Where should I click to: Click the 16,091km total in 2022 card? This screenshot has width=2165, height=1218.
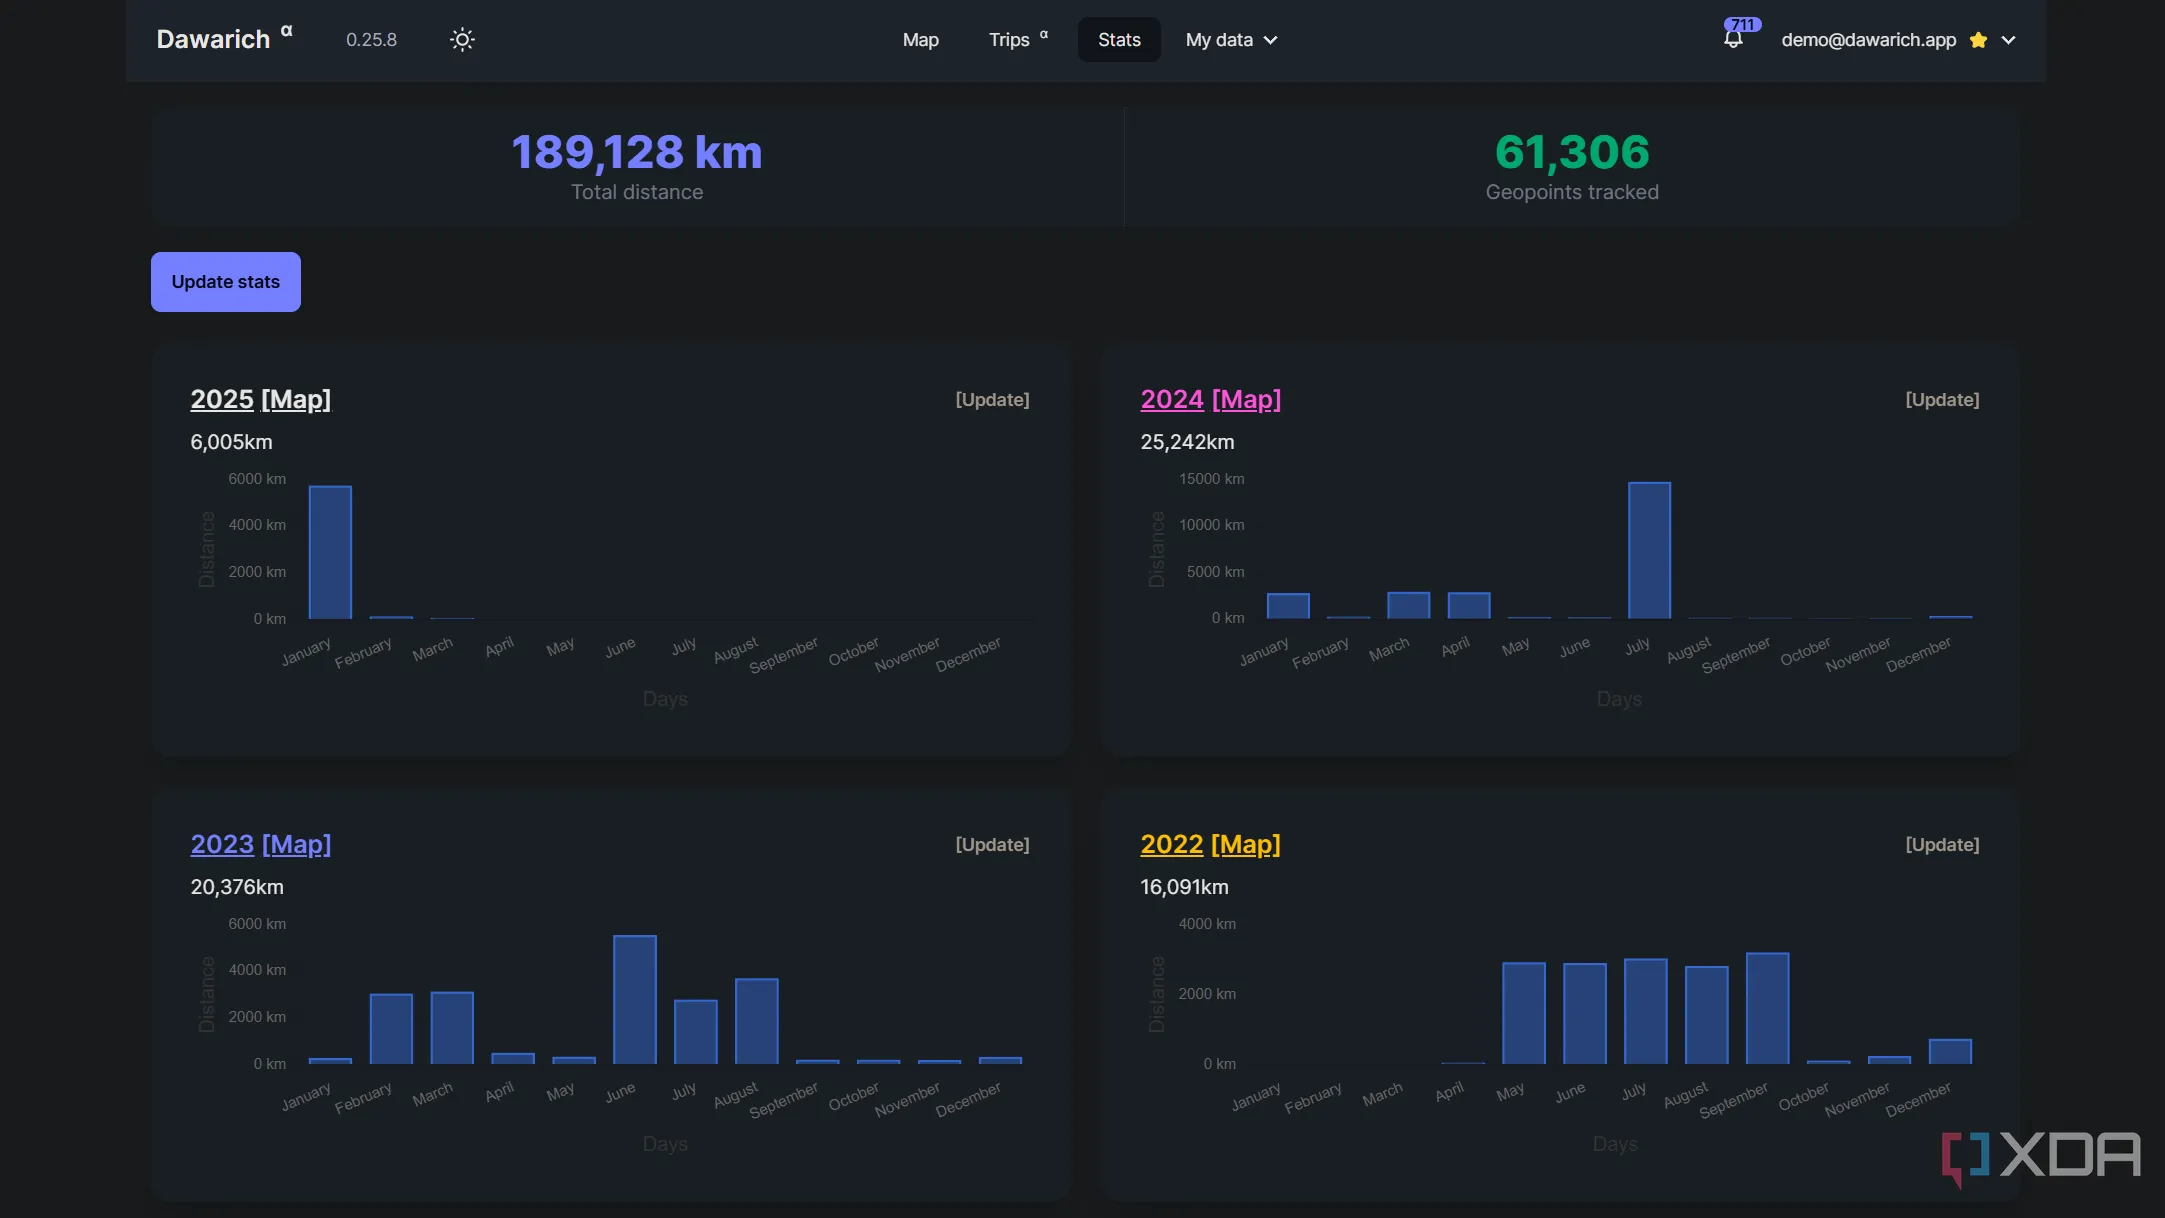point(1184,887)
